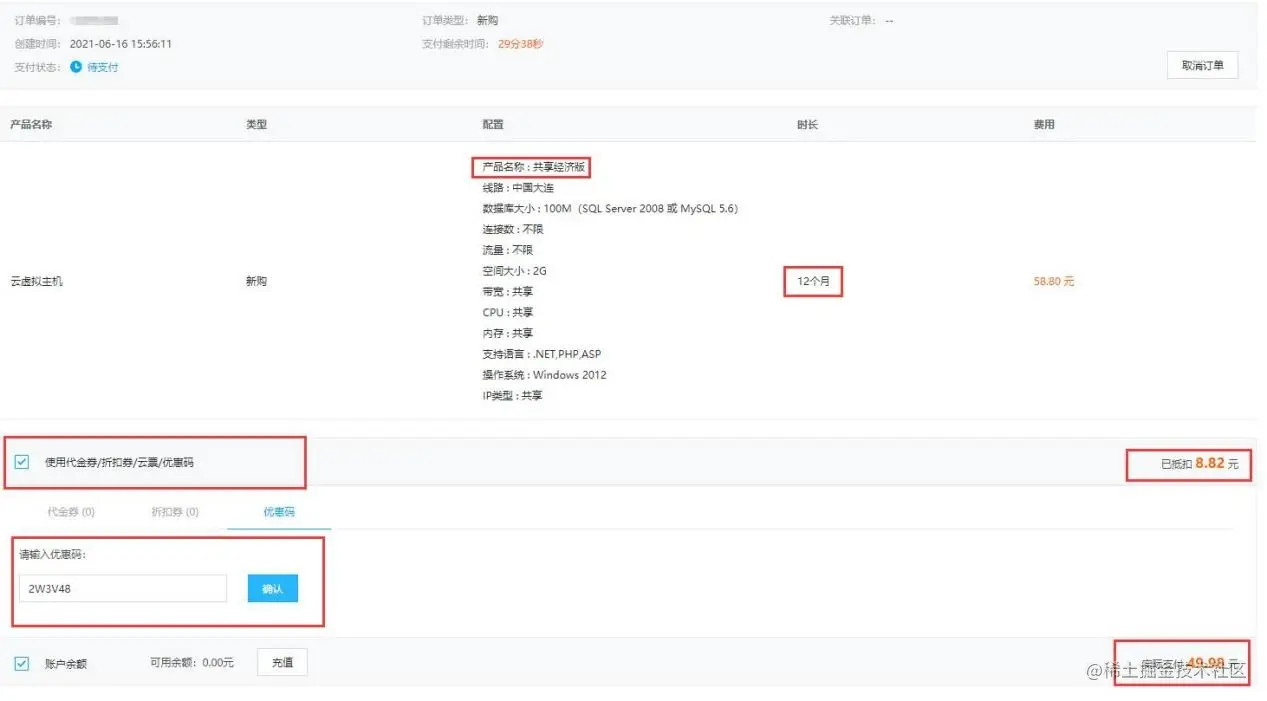
Task: Switch to the 代金券 (0) tab
Action: coord(71,512)
